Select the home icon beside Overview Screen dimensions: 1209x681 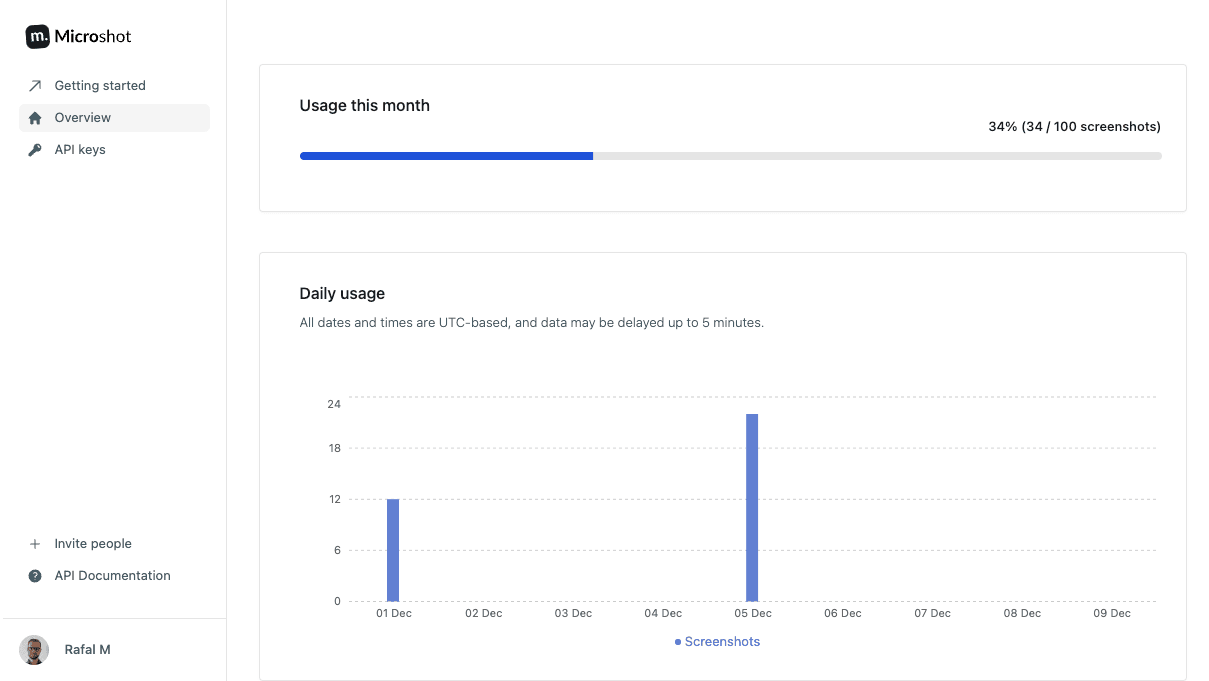point(36,117)
